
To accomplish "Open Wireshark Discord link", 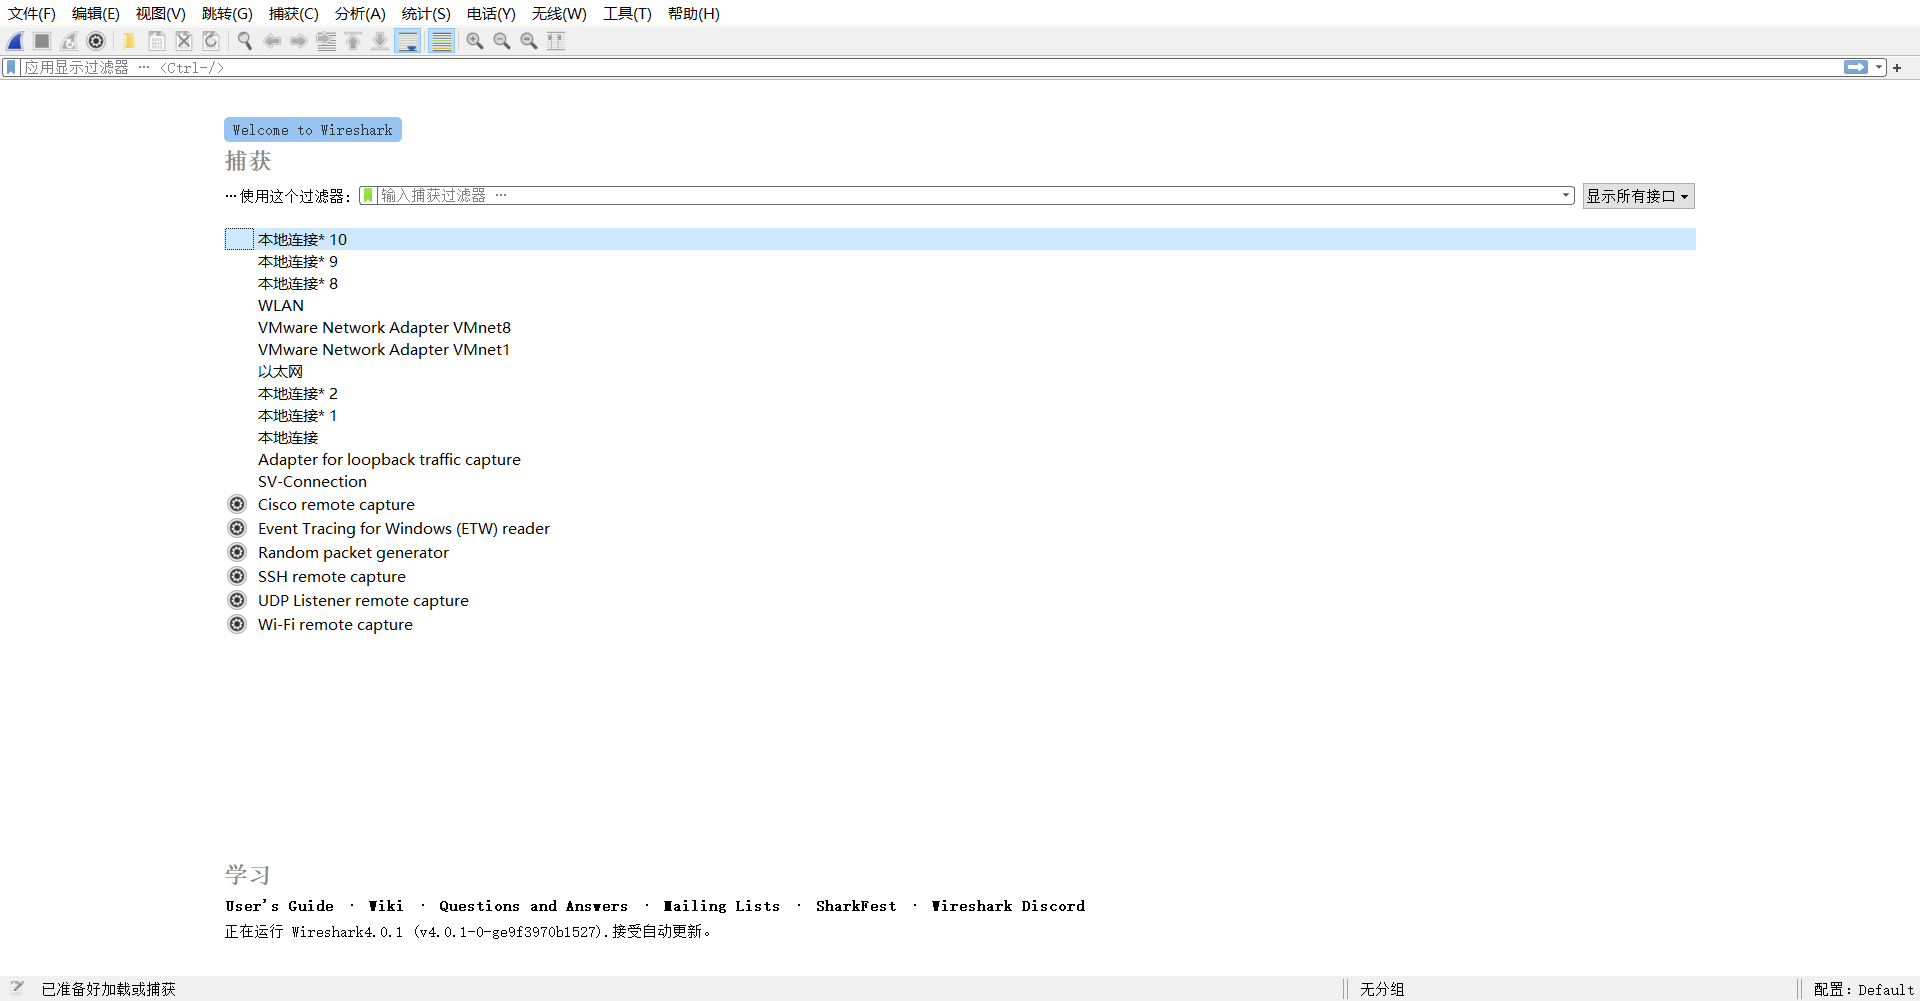I will [x=1008, y=906].
